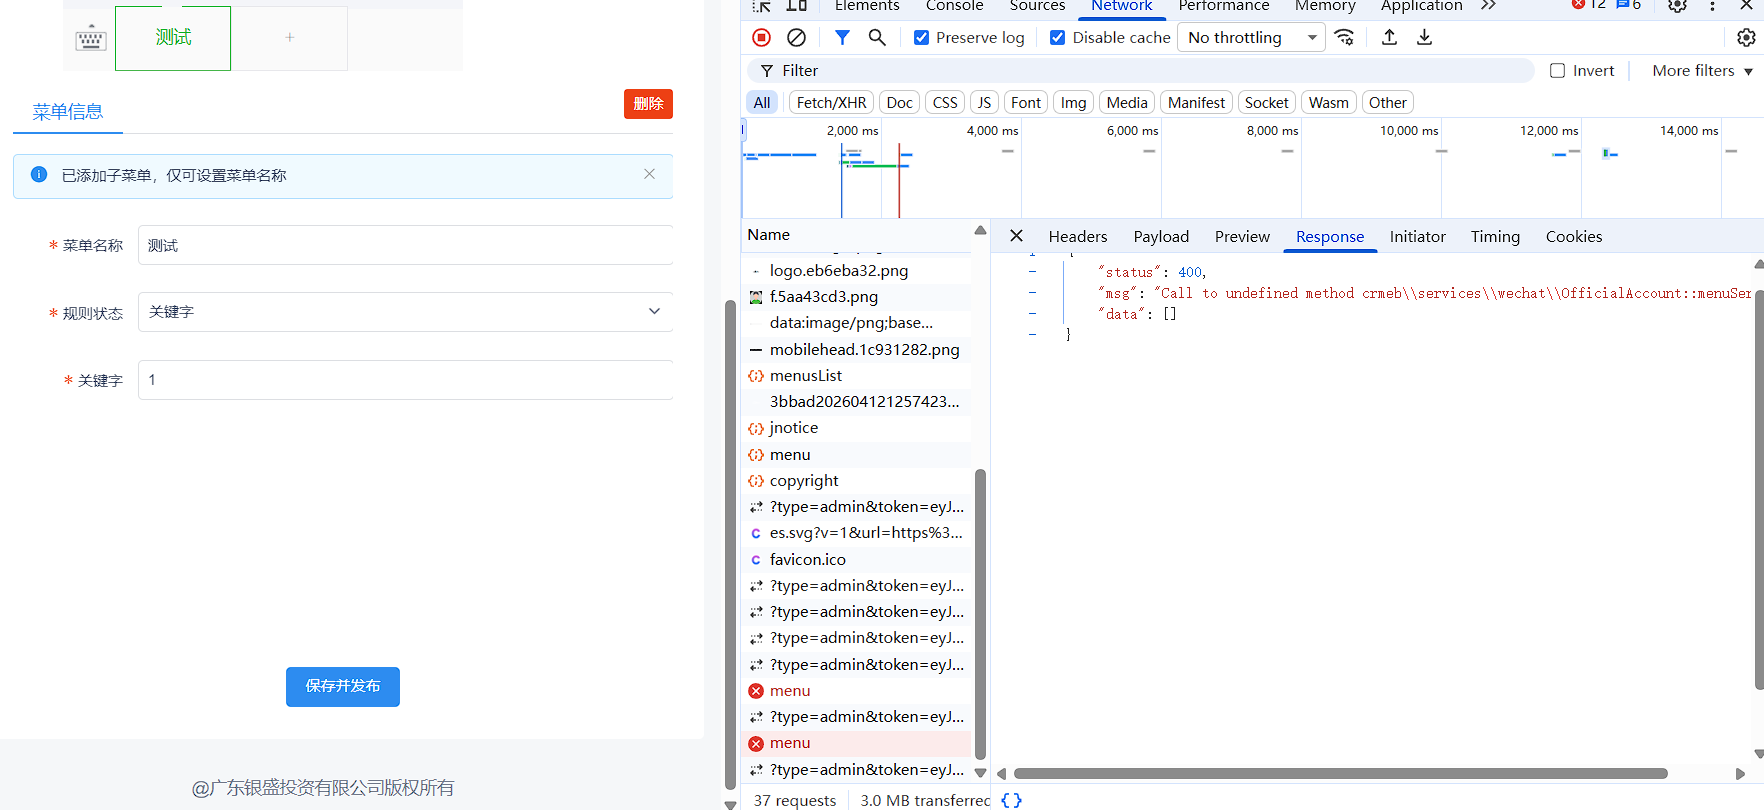Export HAR file download icon
The height and width of the screenshot is (810, 1764).
click(1425, 37)
